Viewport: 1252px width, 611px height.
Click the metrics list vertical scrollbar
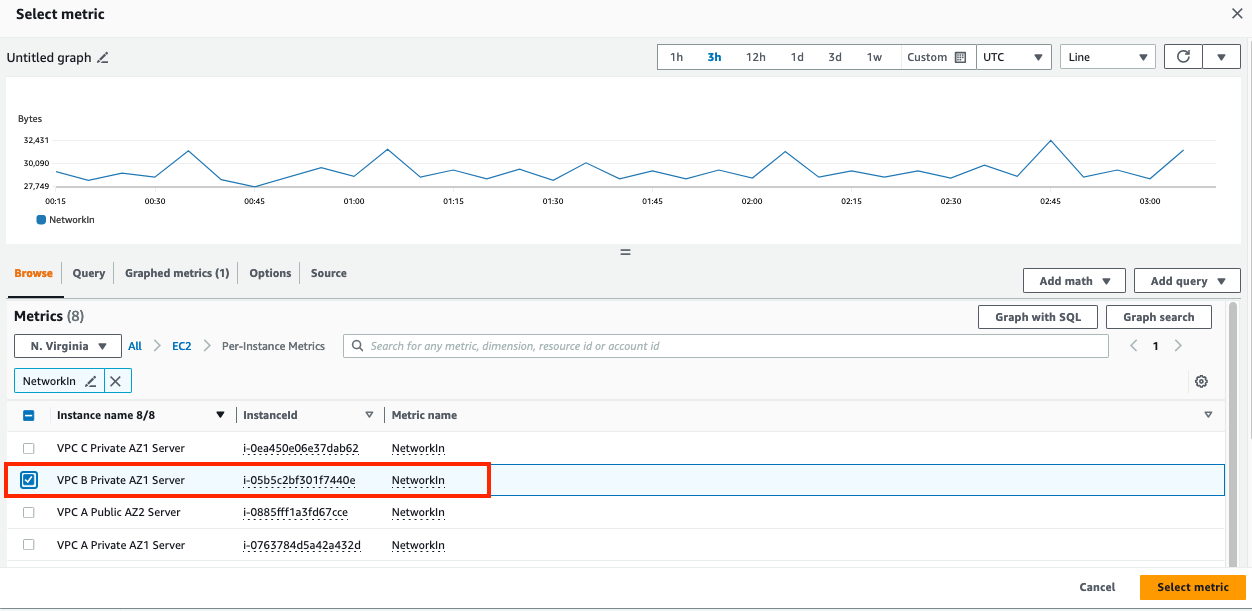pyautogui.click(x=1233, y=432)
